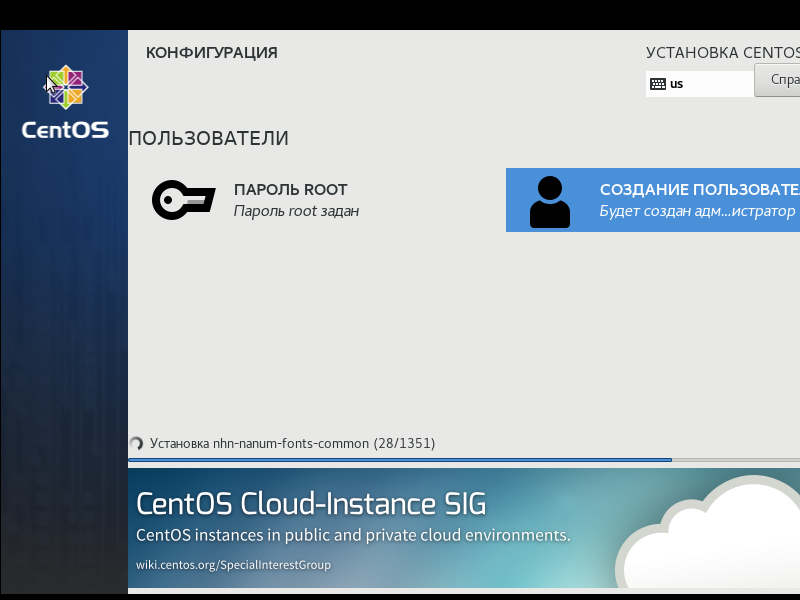Click Пароль root задан status text
The image size is (800, 600).
tap(296, 211)
